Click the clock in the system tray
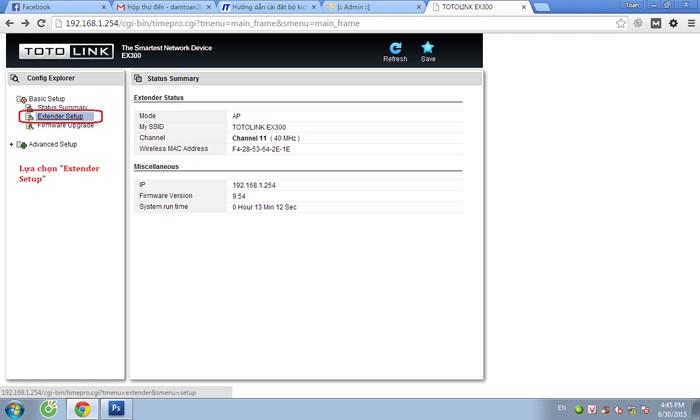 click(x=671, y=408)
